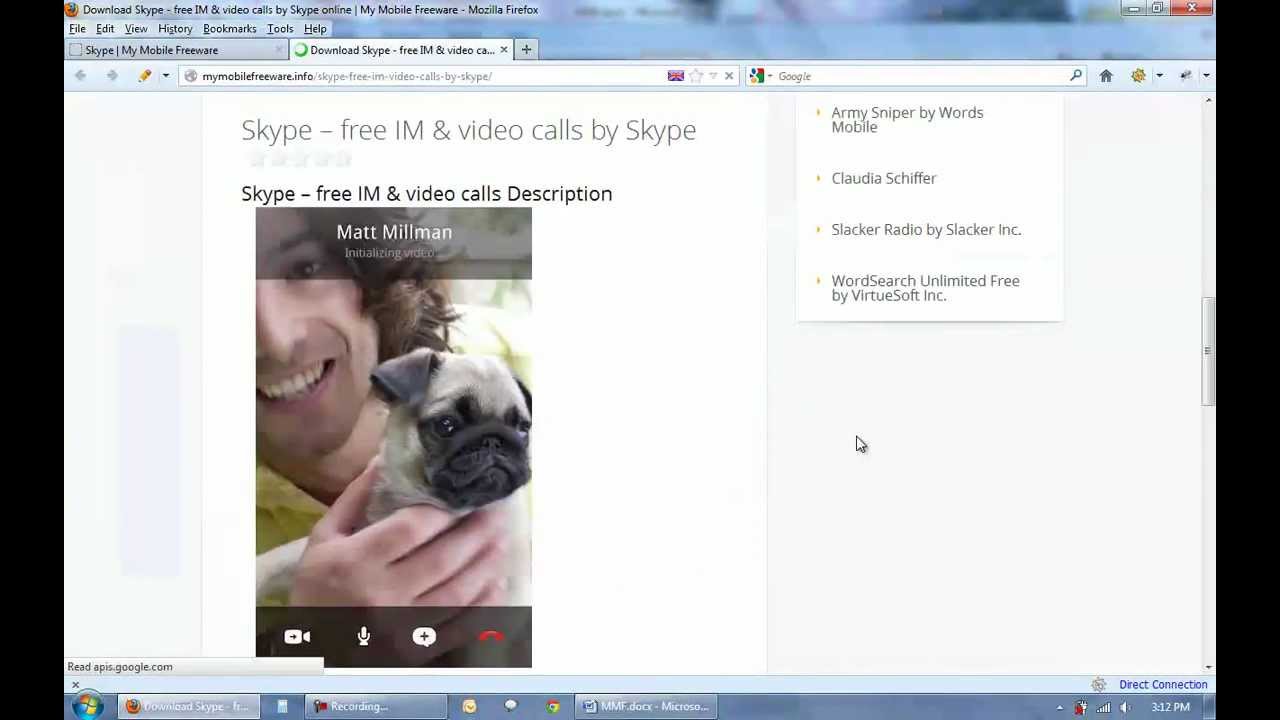The width and height of the screenshot is (1280, 720).
Task: Bookmark this page with the star icon
Action: pos(697,76)
